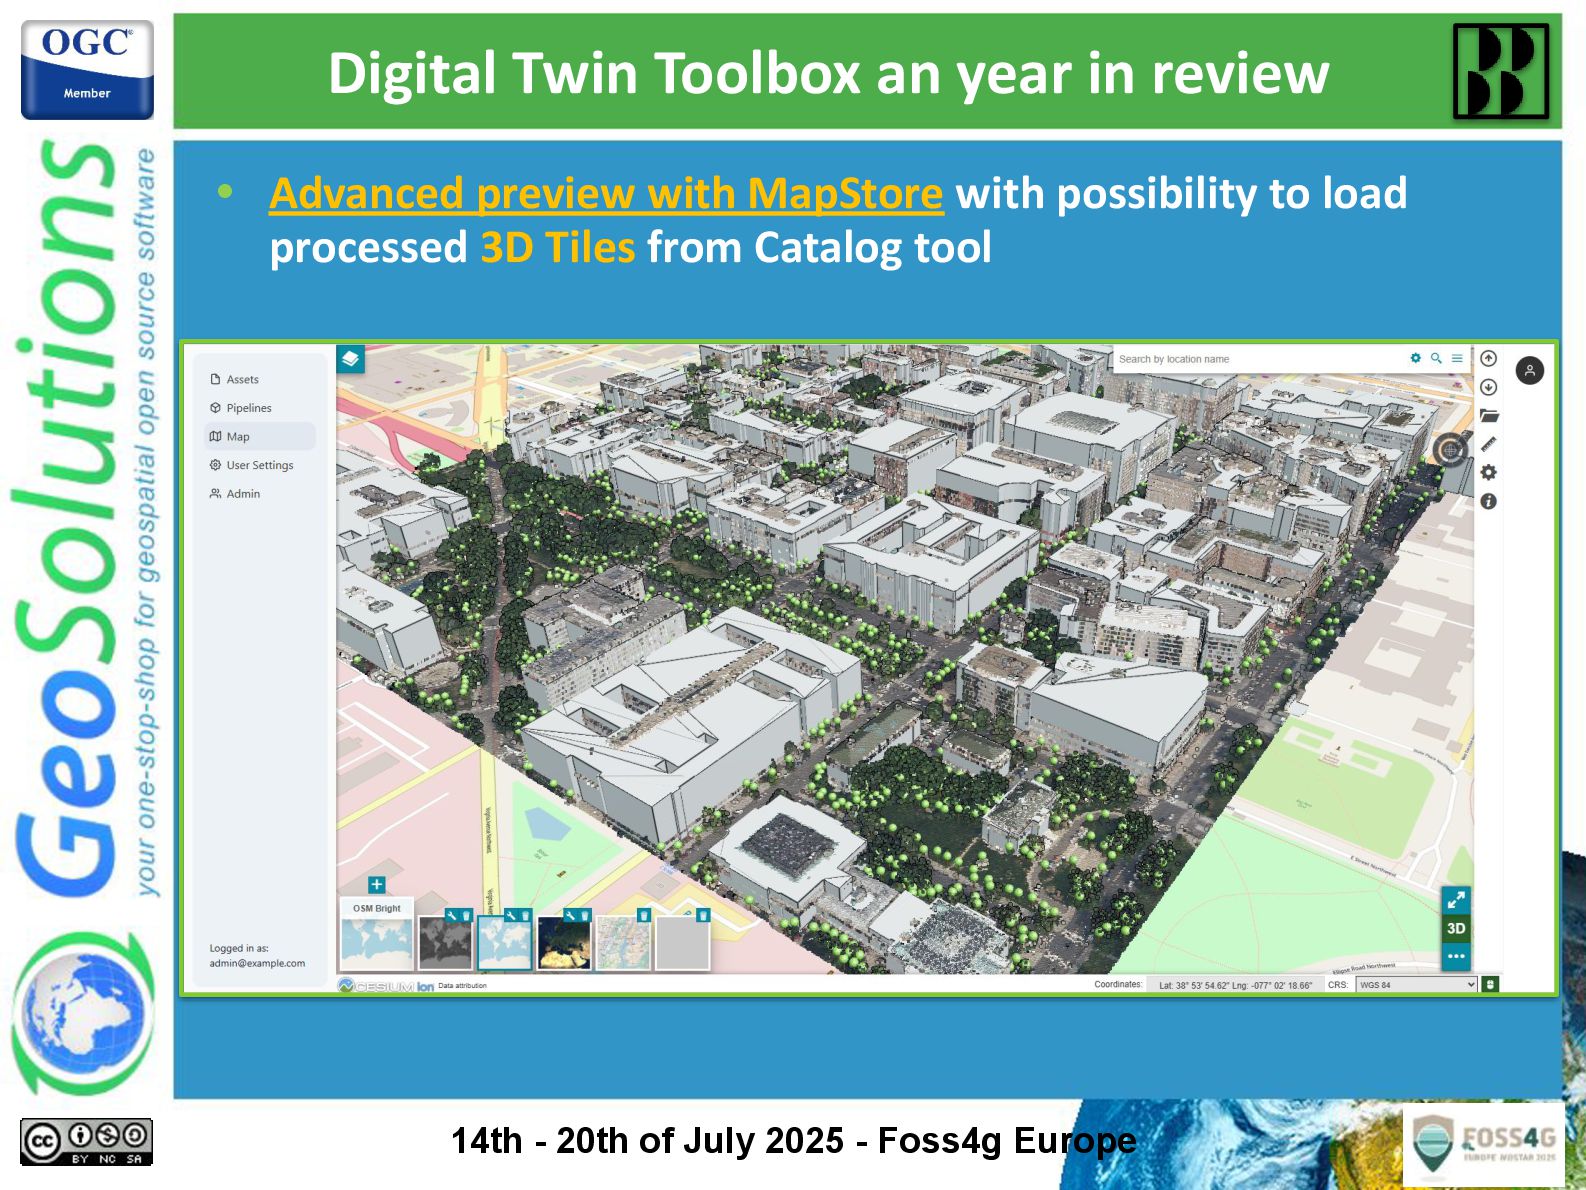Delete dark gray background with trash icon
The image size is (1586, 1190).
466,915
